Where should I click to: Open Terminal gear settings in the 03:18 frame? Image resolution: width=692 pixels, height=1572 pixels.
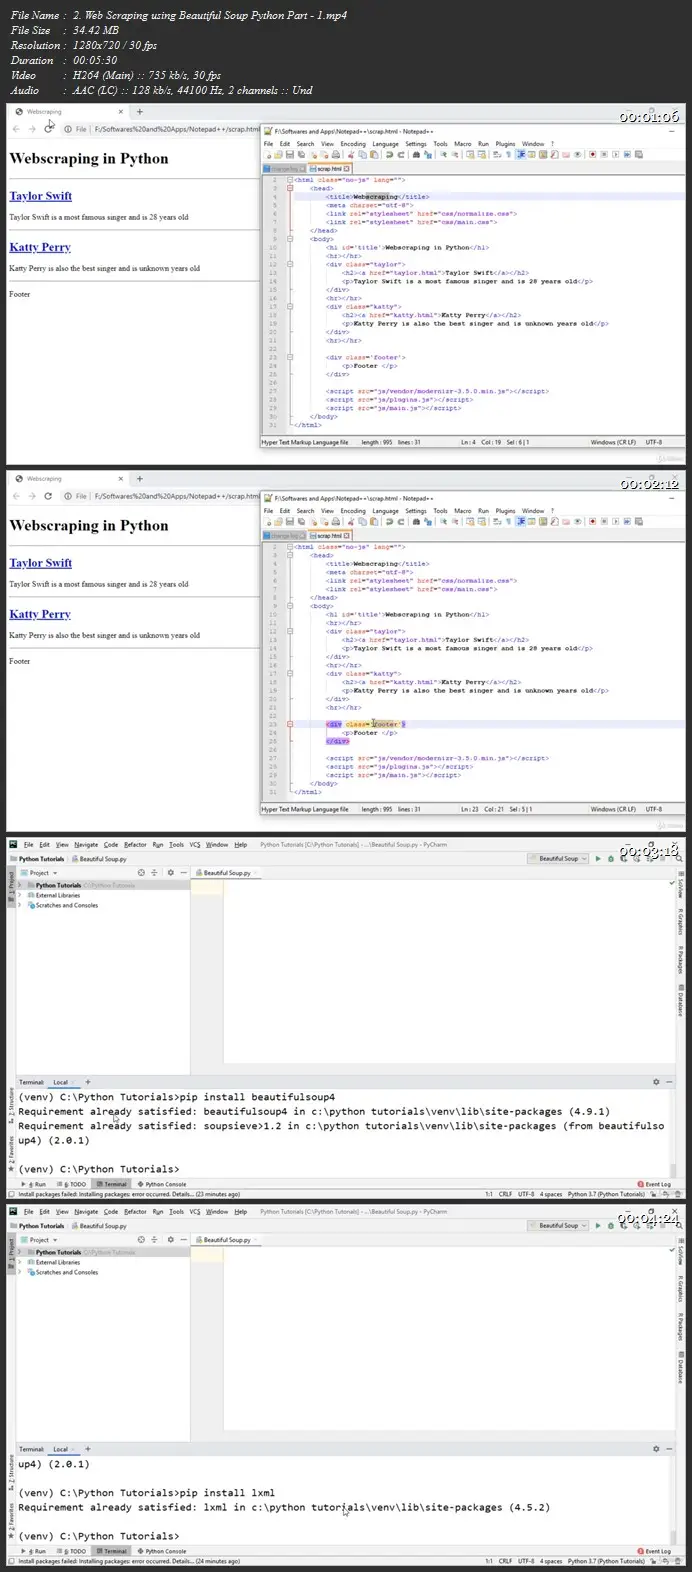(656, 1082)
